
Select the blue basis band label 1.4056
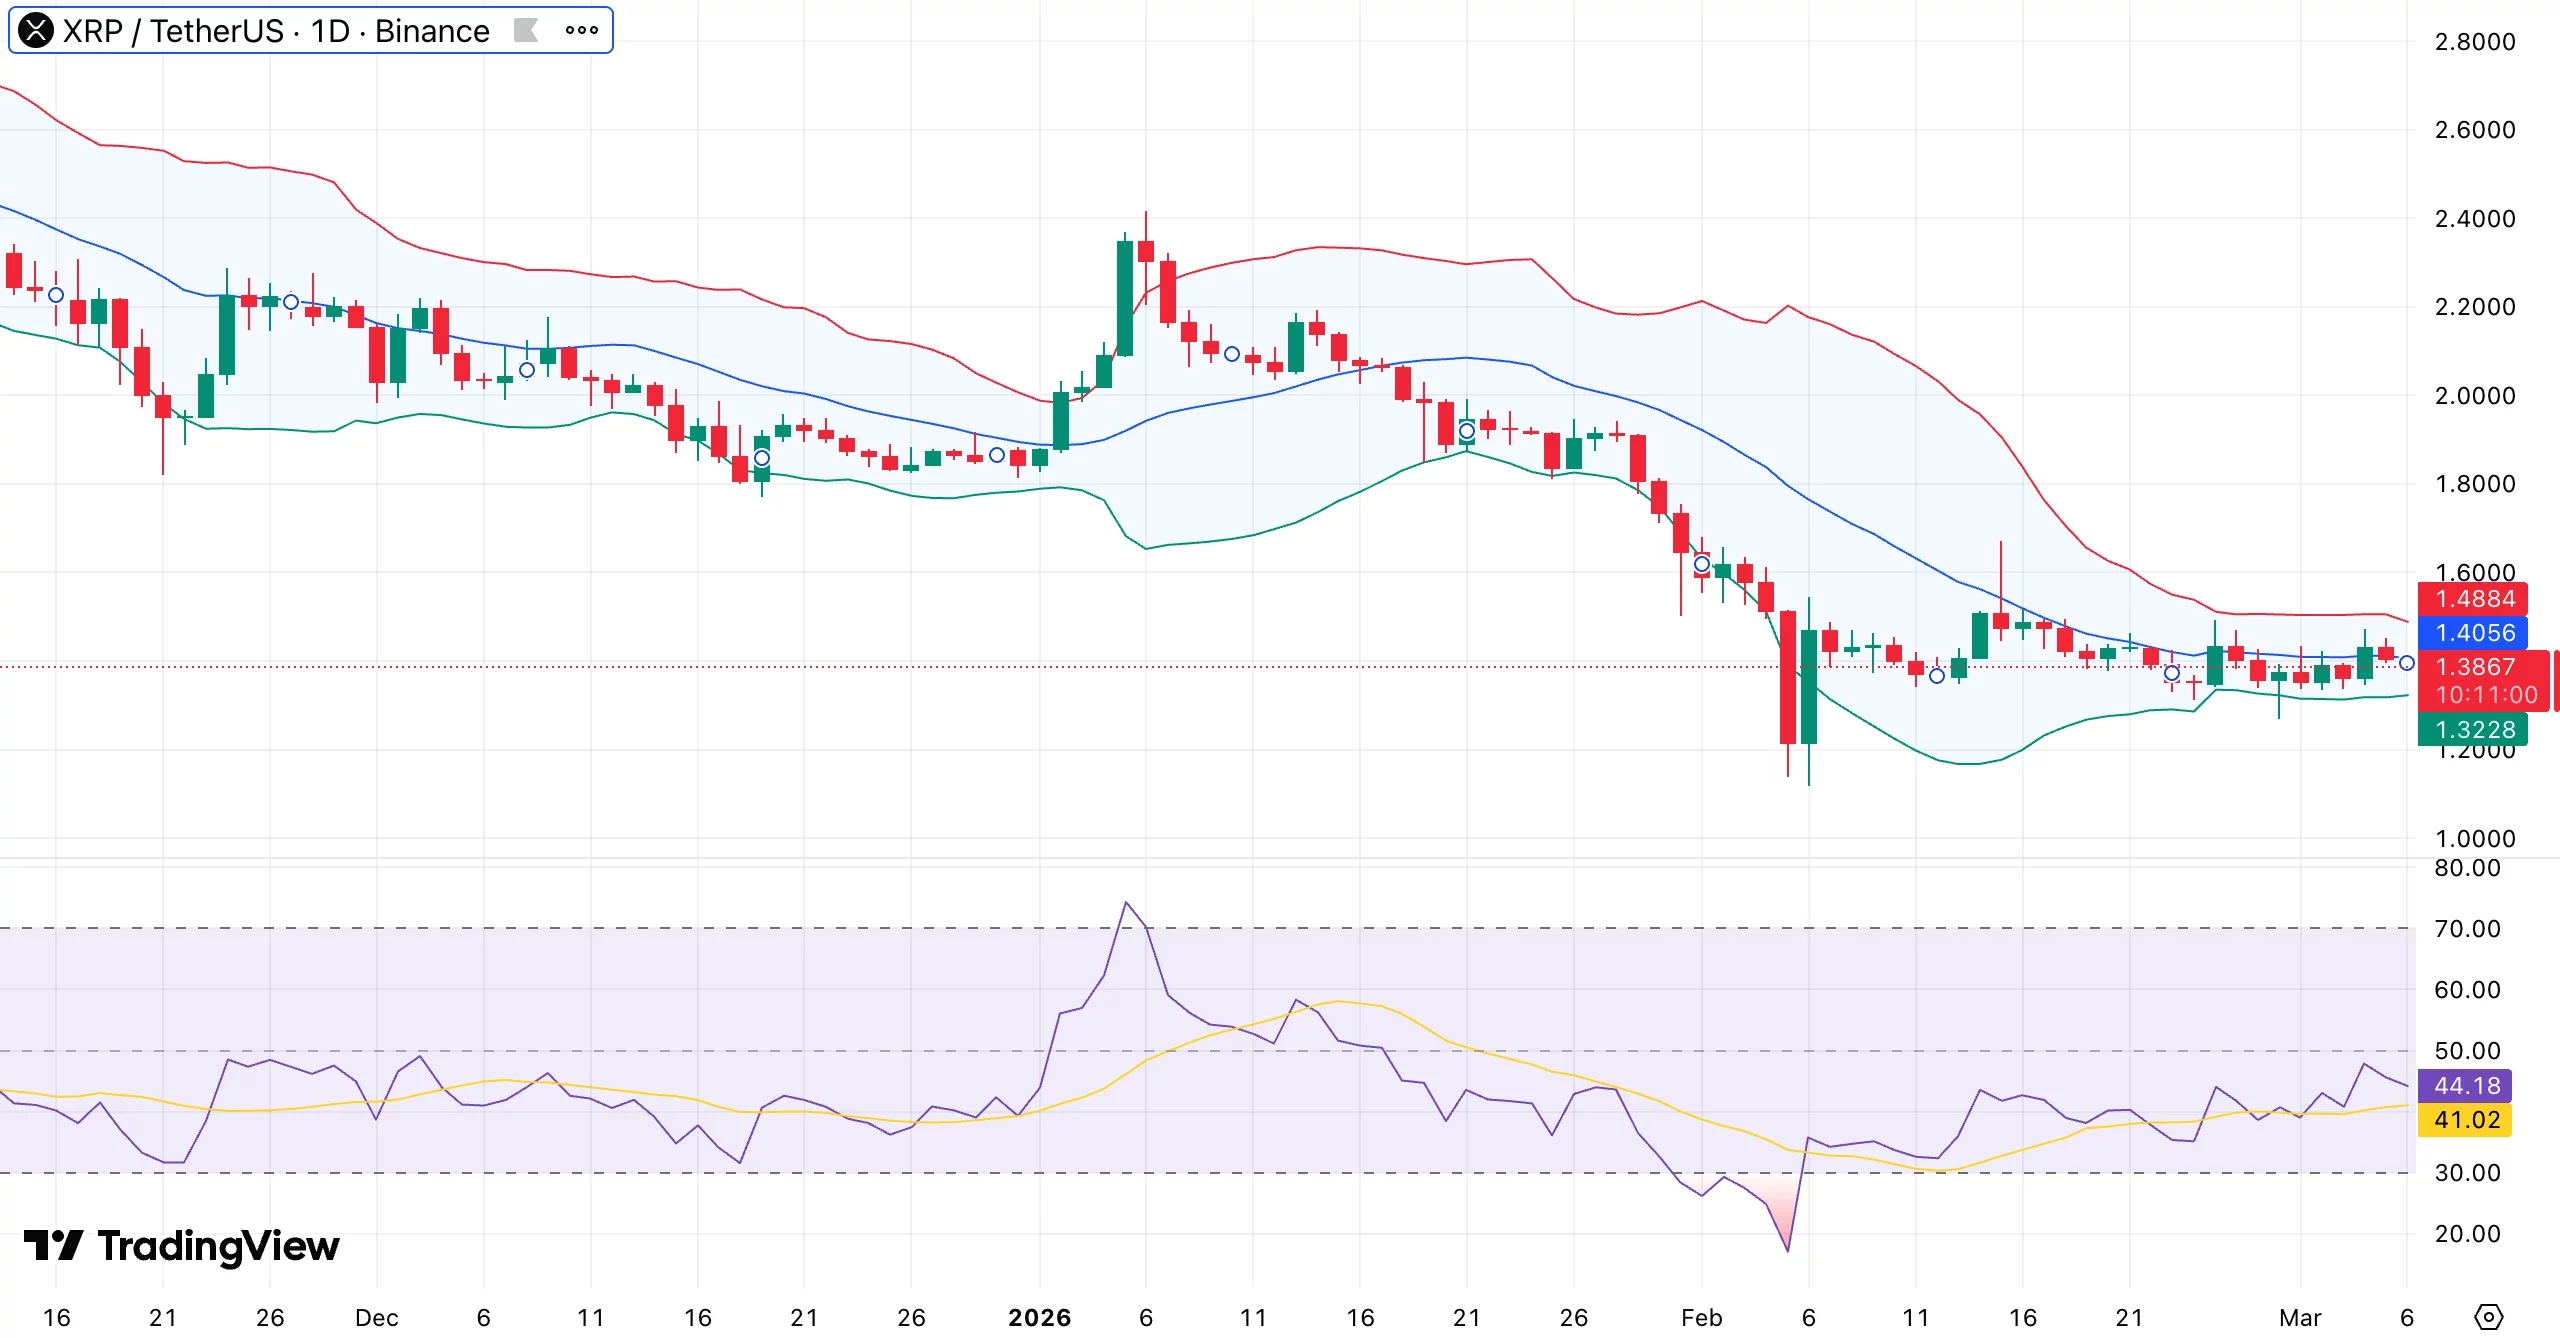point(2478,633)
